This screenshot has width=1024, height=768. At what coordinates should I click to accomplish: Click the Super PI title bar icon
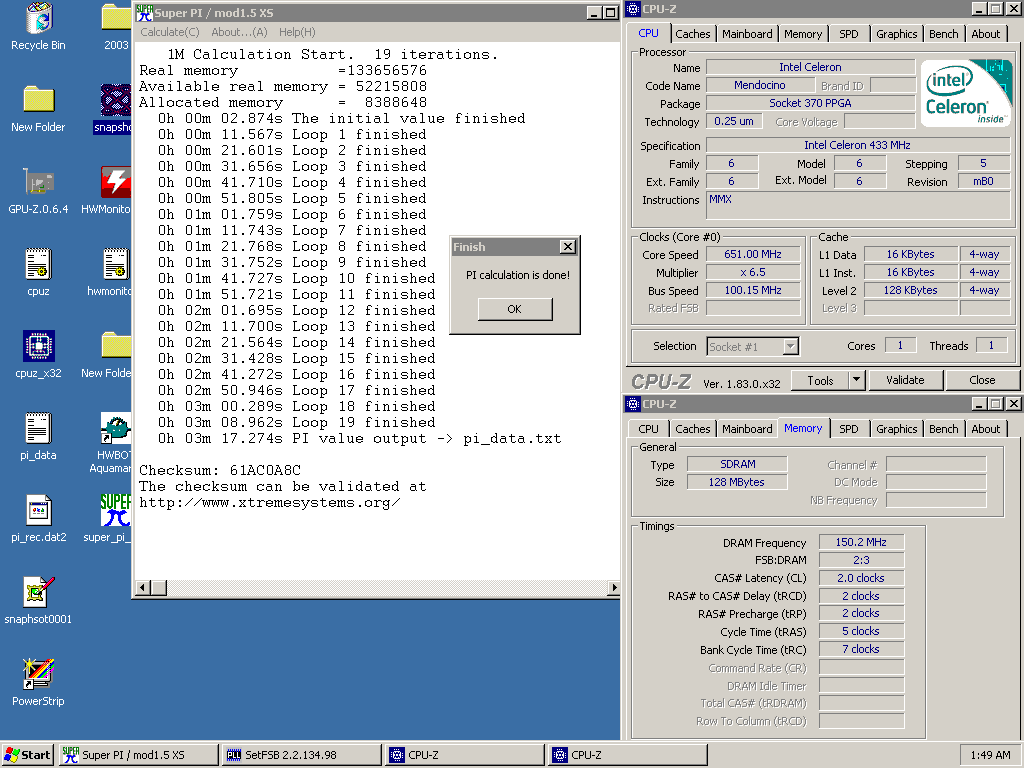(x=144, y=12)
